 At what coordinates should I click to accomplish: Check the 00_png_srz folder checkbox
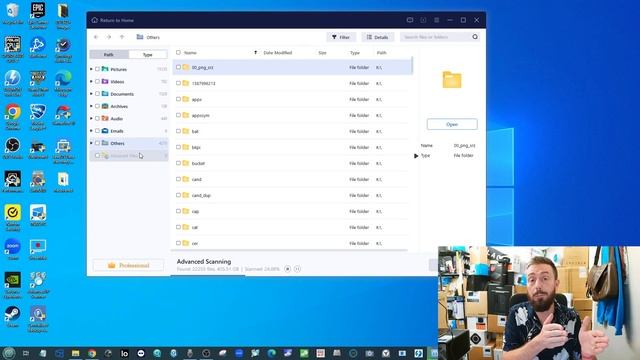[178, 67]
